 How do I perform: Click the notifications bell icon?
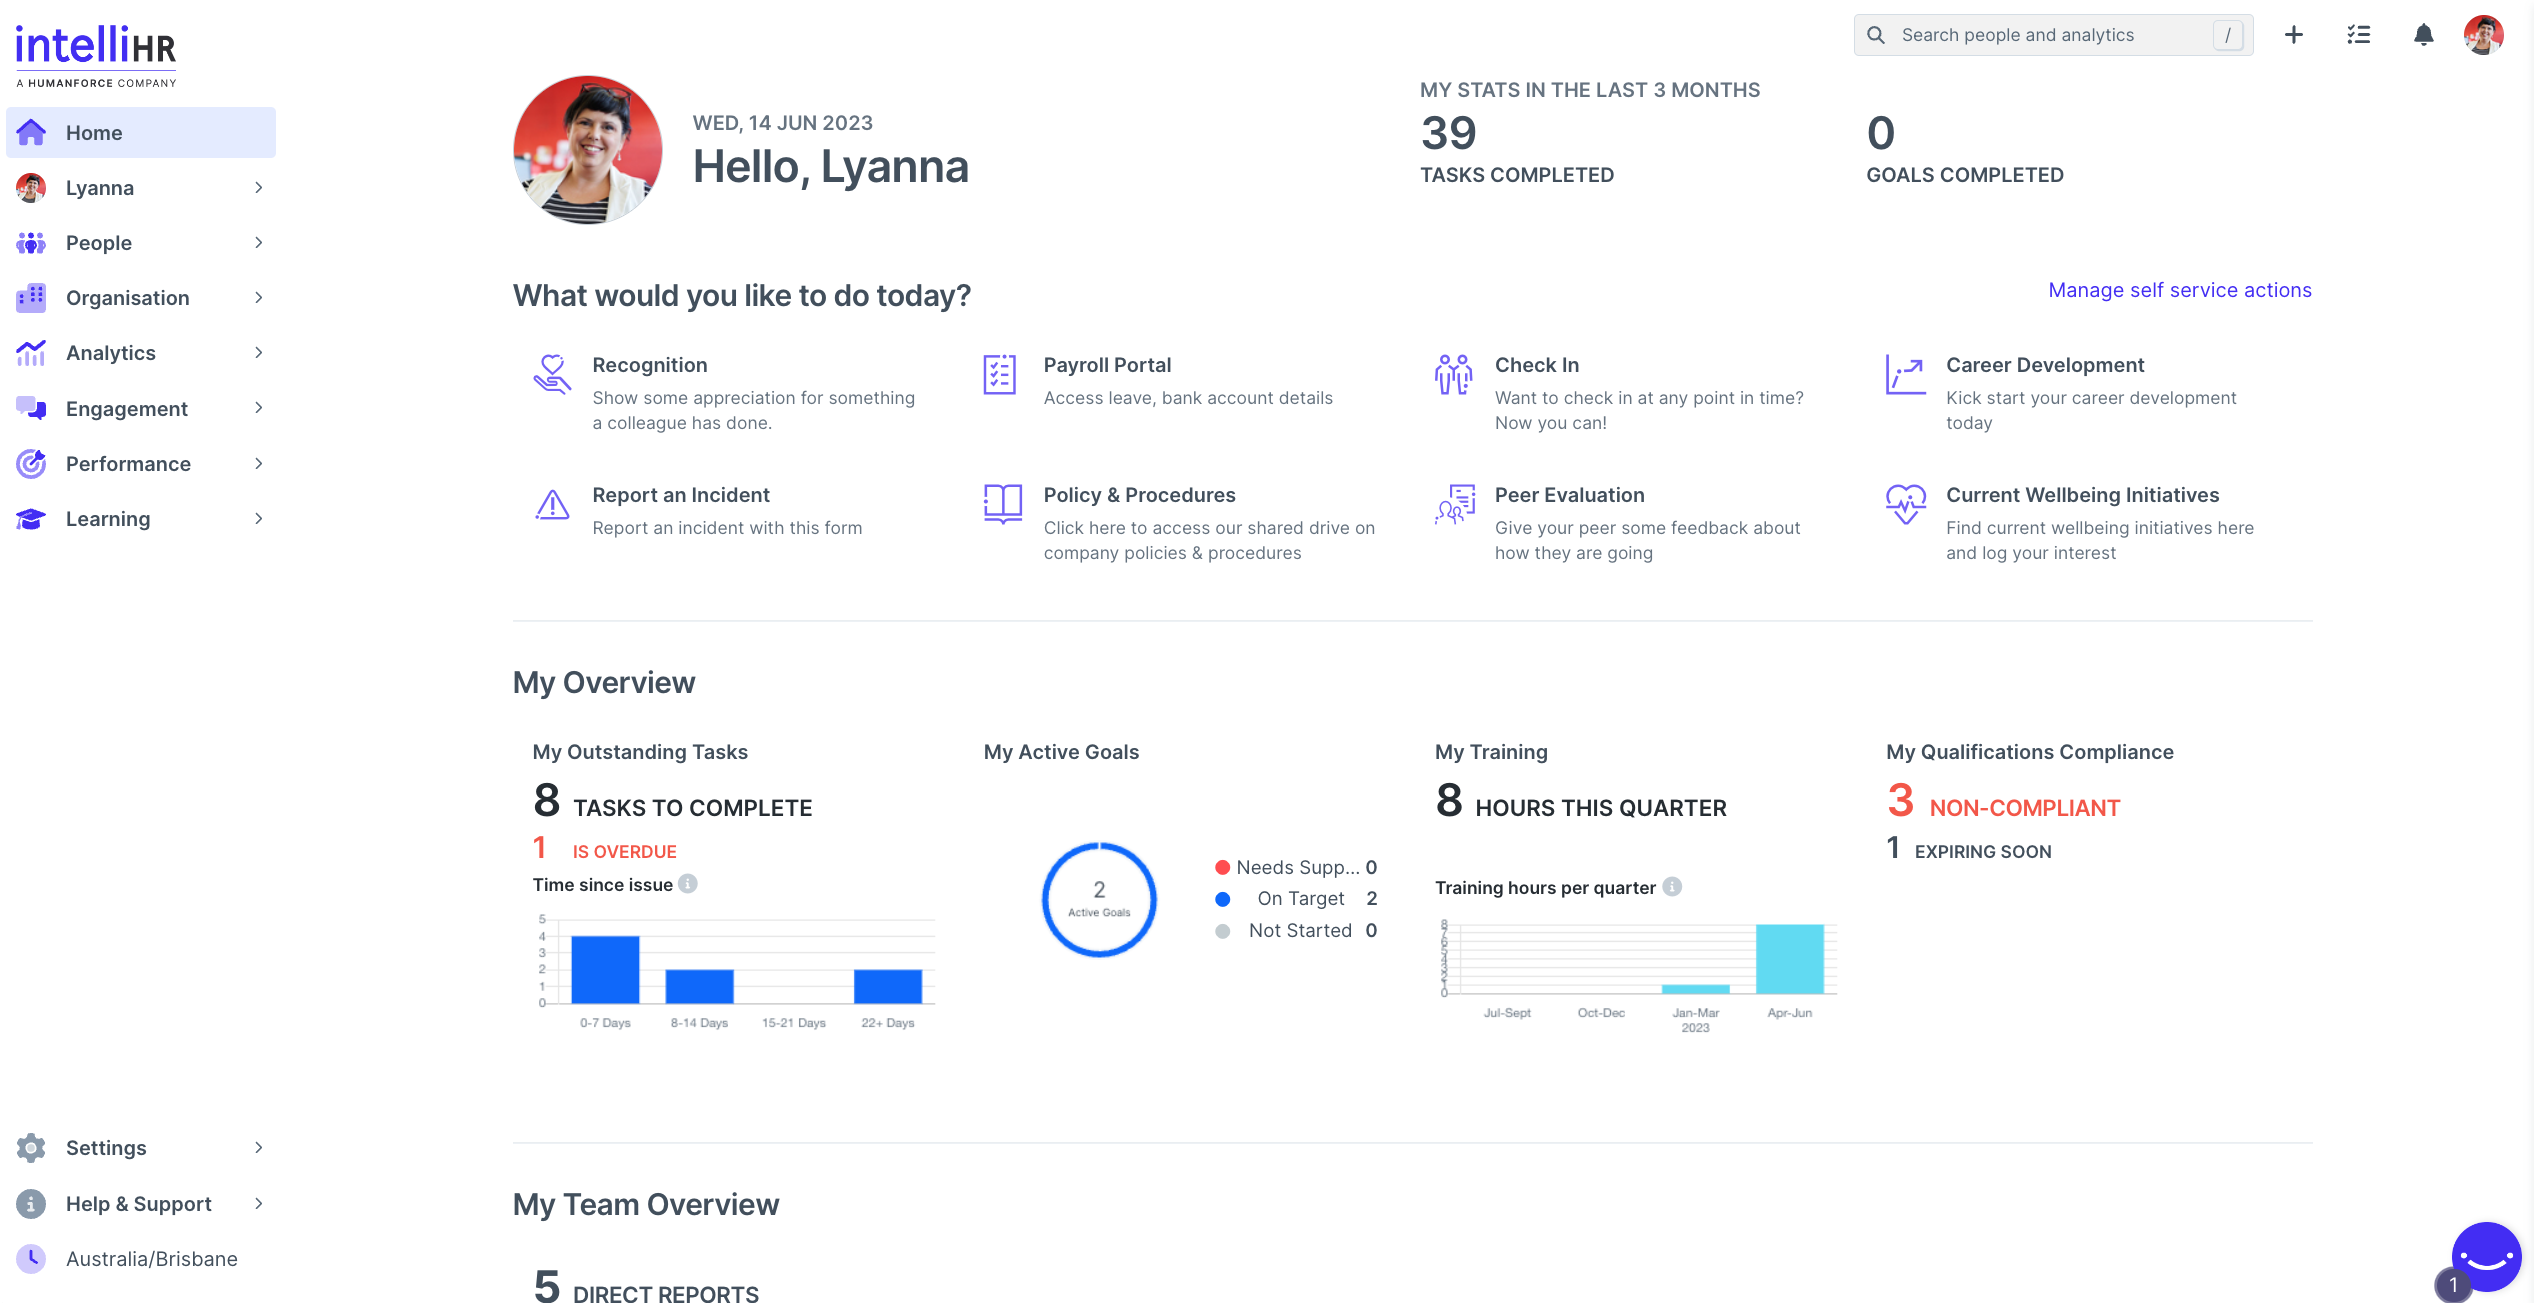(2422, 35)
